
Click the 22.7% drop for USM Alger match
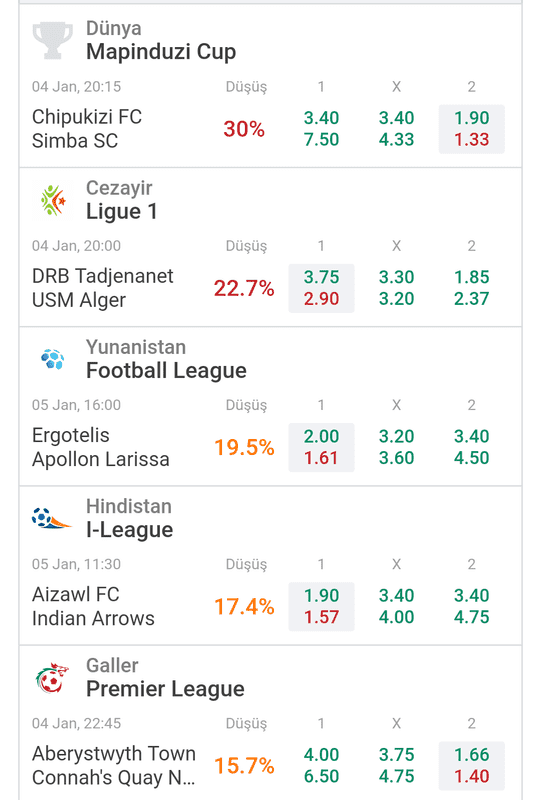click(x=244, y=288)
